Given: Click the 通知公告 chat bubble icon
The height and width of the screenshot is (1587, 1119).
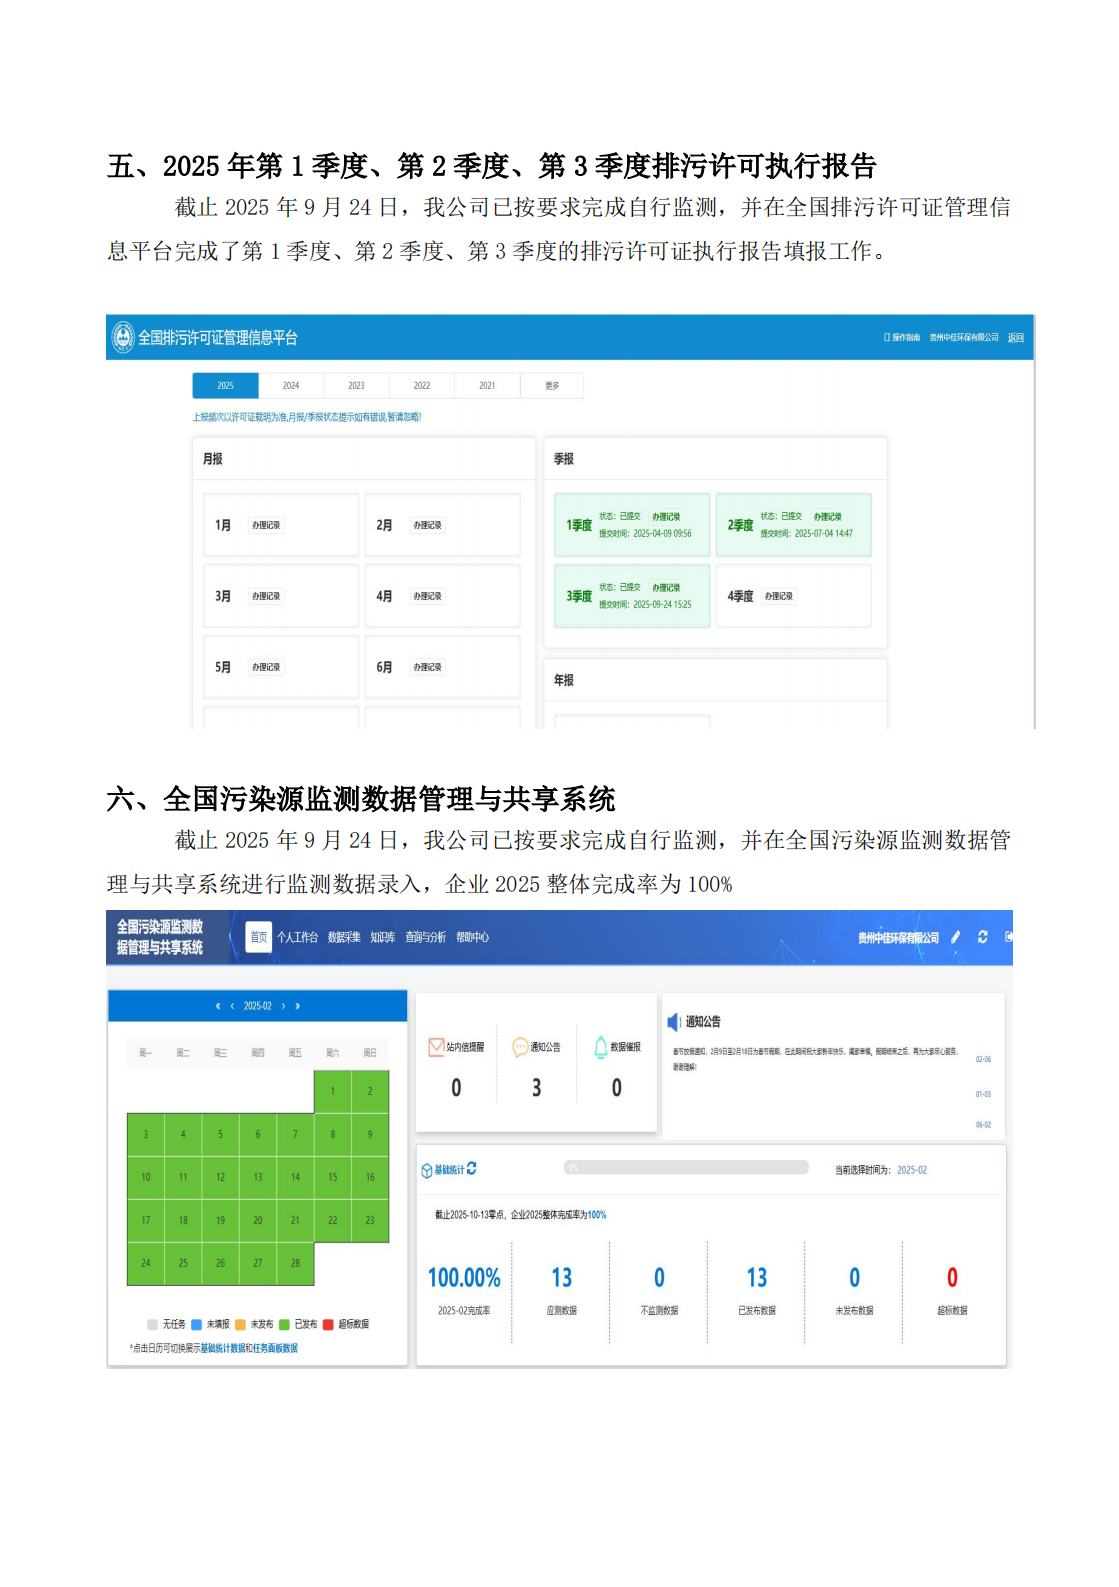Looking at the screenshot, I should [520, 1047].
